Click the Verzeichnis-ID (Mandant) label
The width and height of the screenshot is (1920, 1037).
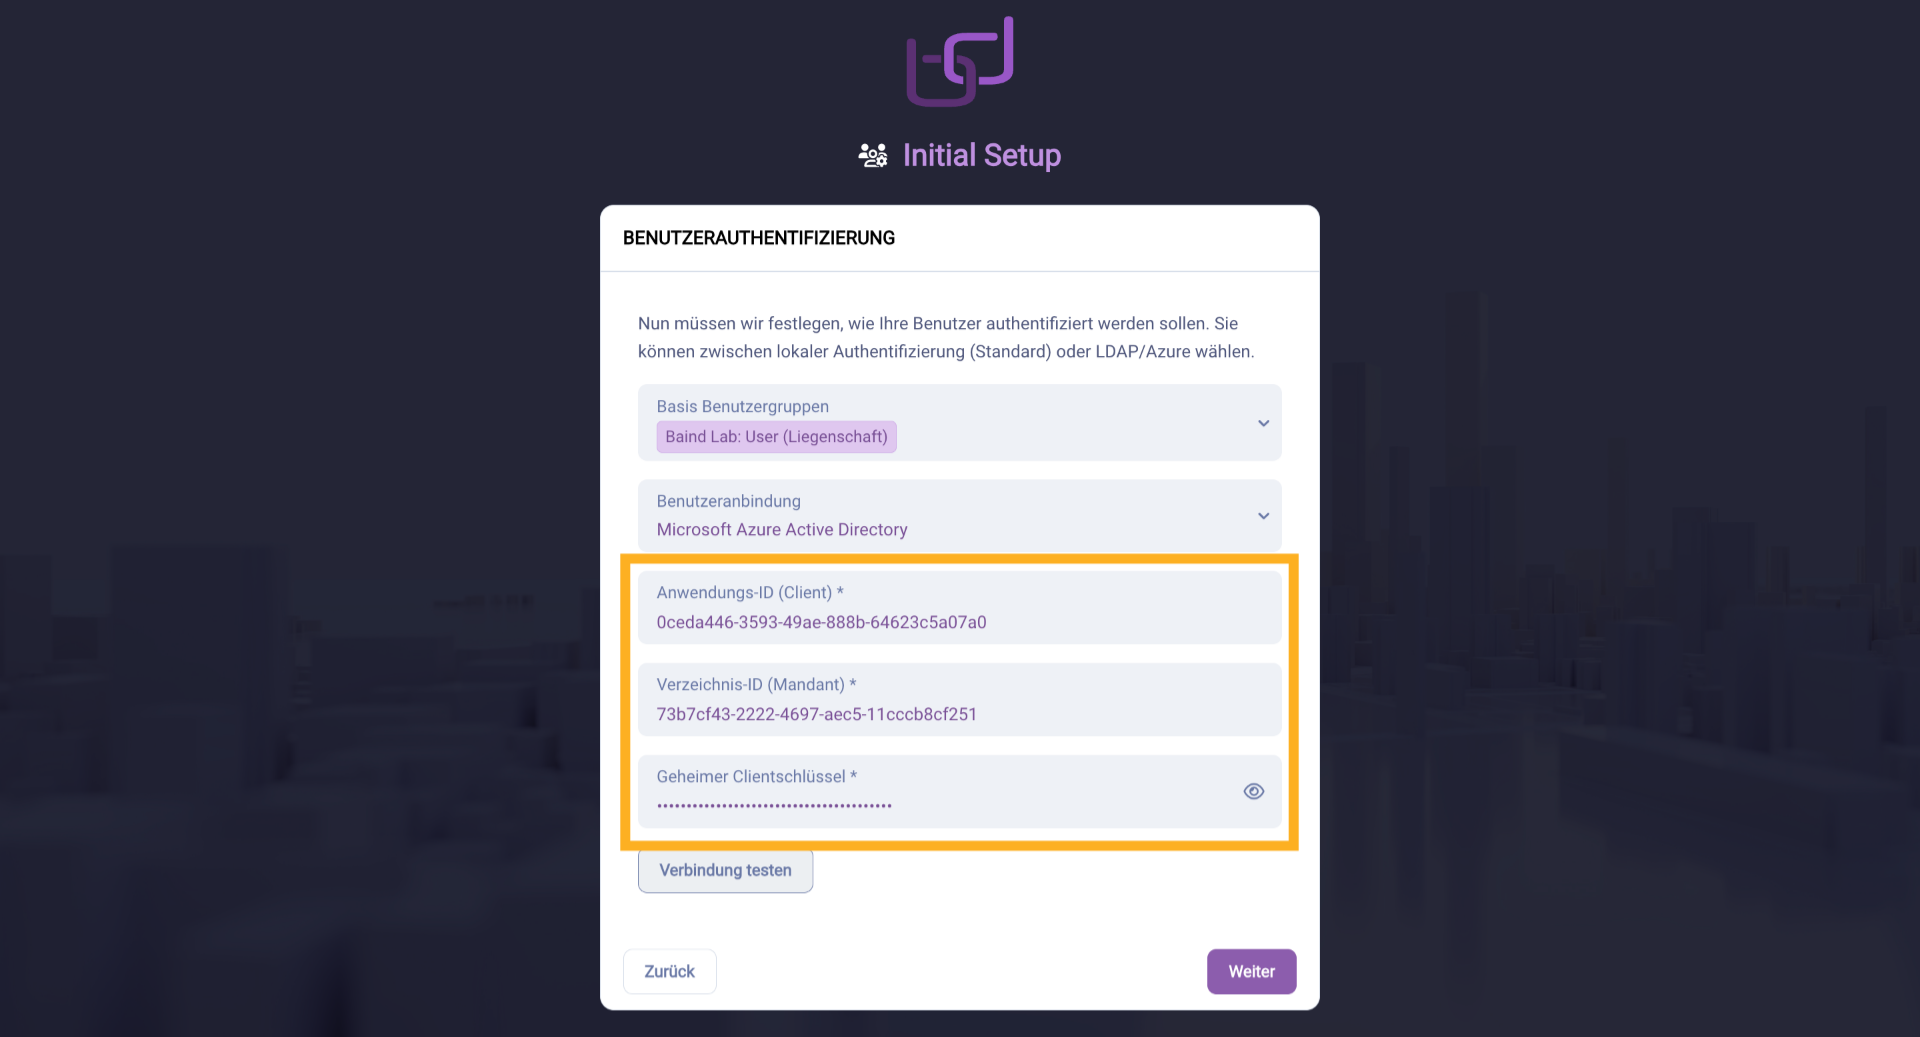click(x=755, y=685)
